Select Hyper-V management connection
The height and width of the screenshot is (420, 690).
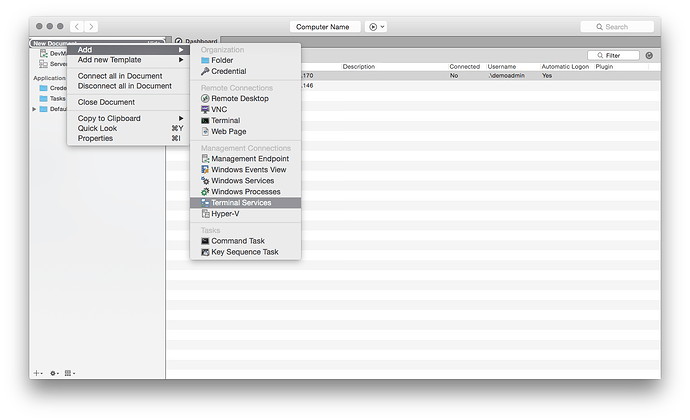(x=225, y=214)
